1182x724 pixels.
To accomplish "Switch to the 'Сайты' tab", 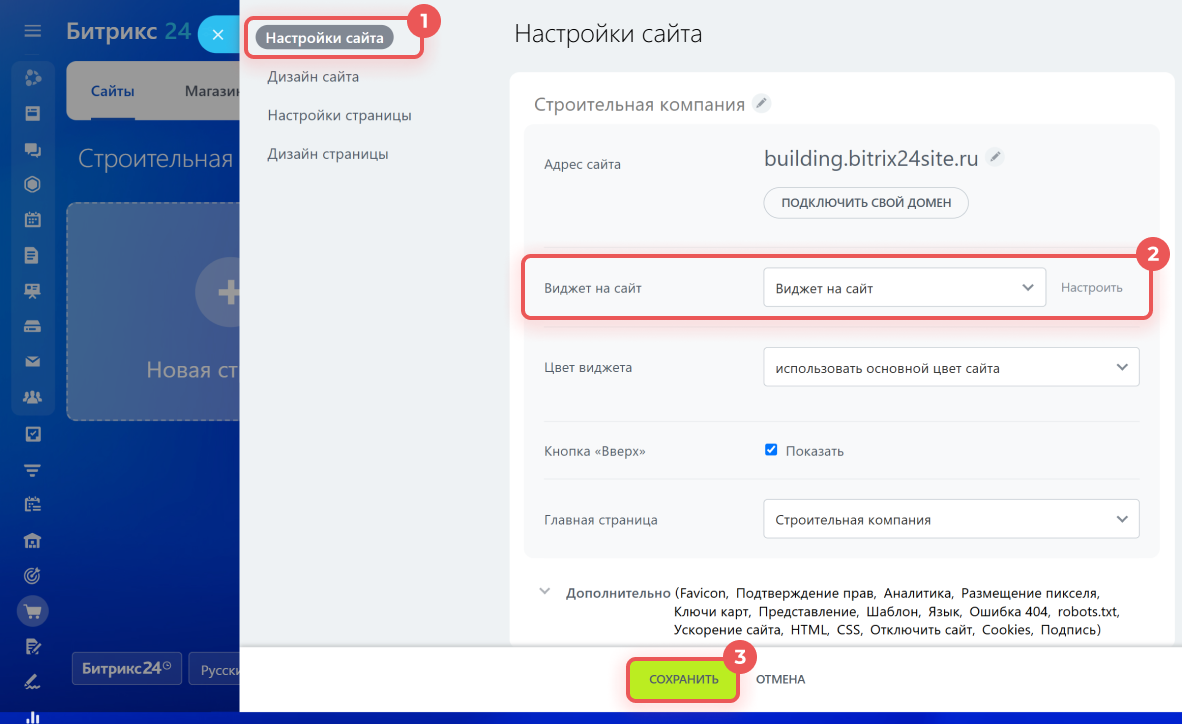I will [112, 91].
